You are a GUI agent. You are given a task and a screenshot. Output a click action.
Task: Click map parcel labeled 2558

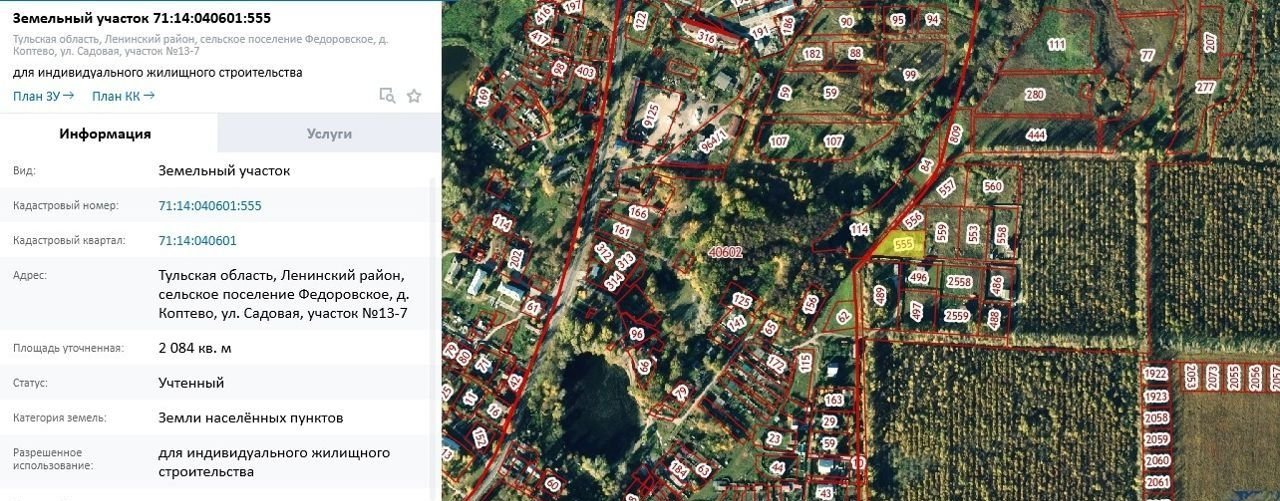pos(958,282)
